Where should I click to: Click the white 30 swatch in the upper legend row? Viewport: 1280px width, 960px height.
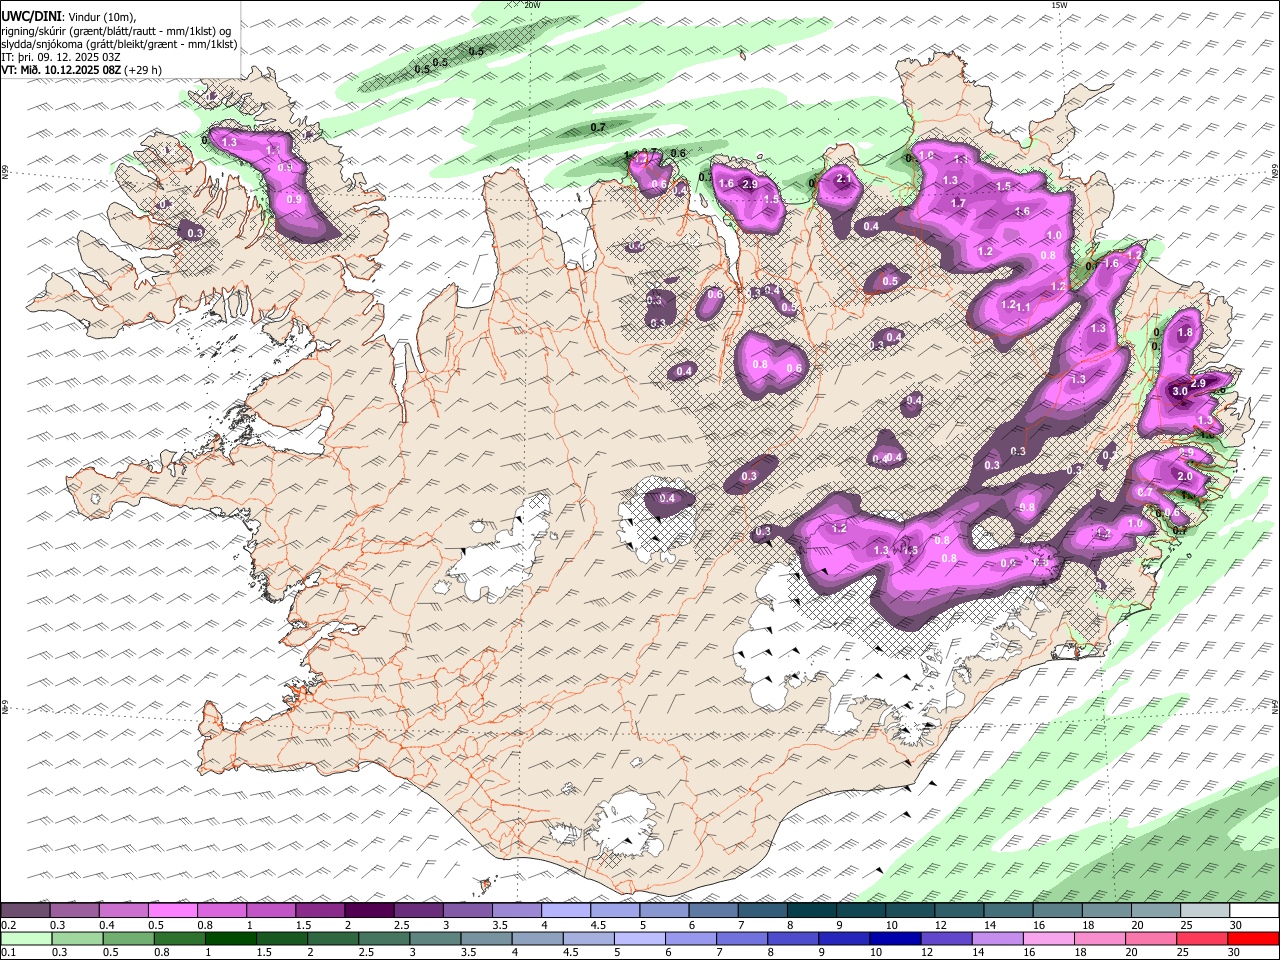[1253, 911]
